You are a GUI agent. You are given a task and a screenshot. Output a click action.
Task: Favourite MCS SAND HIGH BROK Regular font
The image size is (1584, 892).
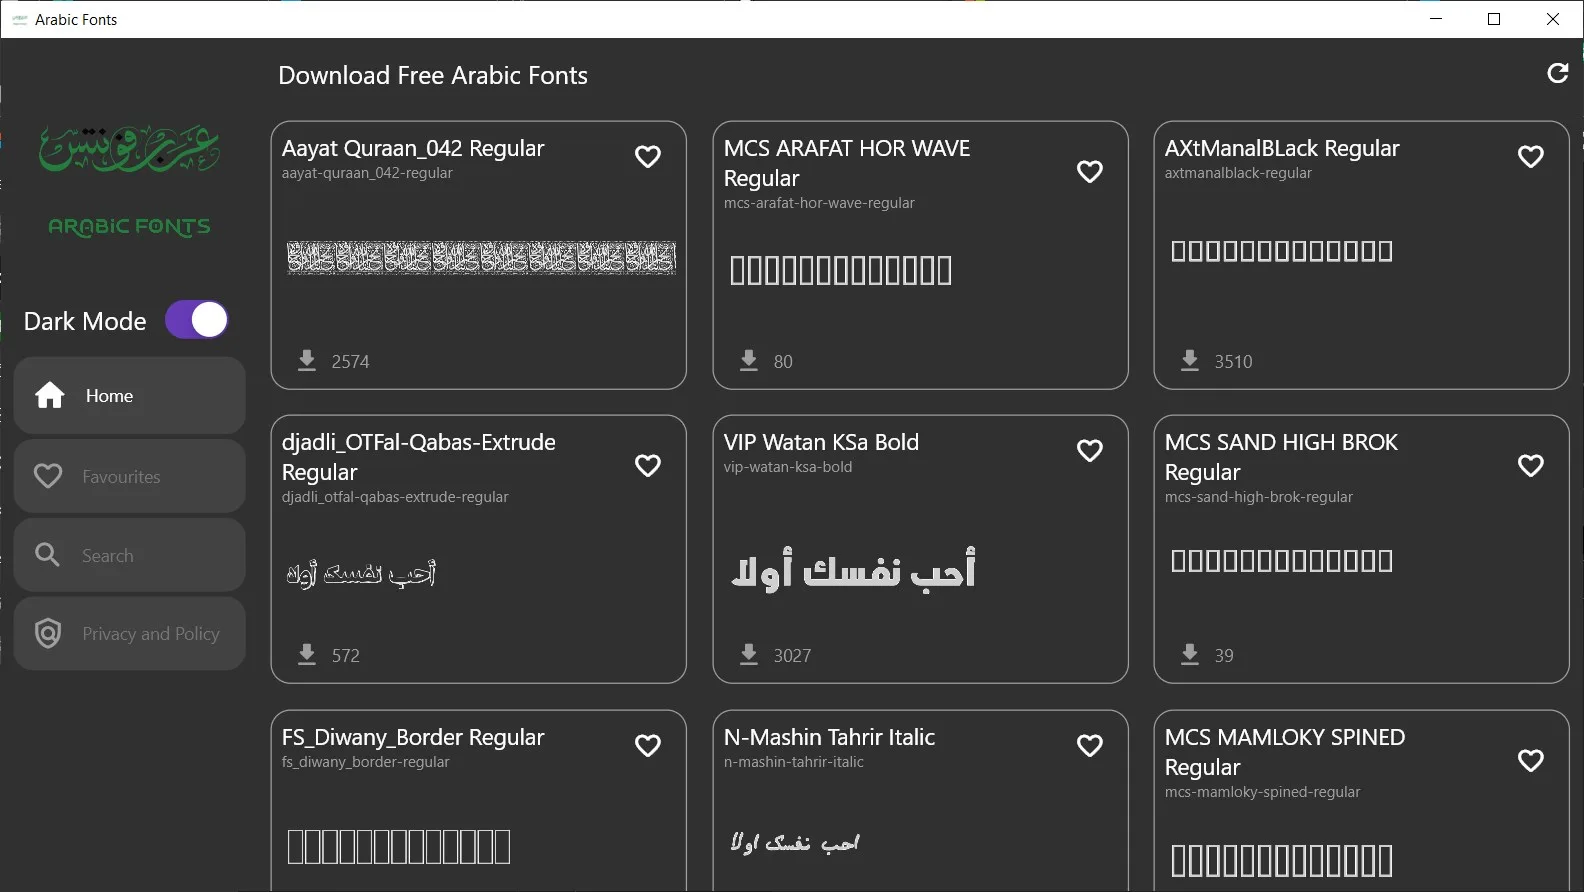click(x=1531, y=465)
